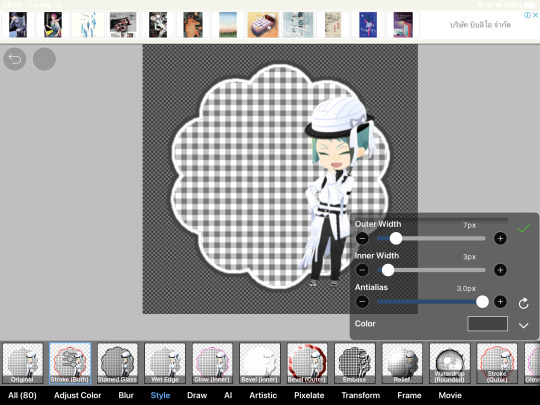Viewport: 540px width, 405px height.
Task: Pick the Bevel (Inner) filter
Action: click(260, 363)
